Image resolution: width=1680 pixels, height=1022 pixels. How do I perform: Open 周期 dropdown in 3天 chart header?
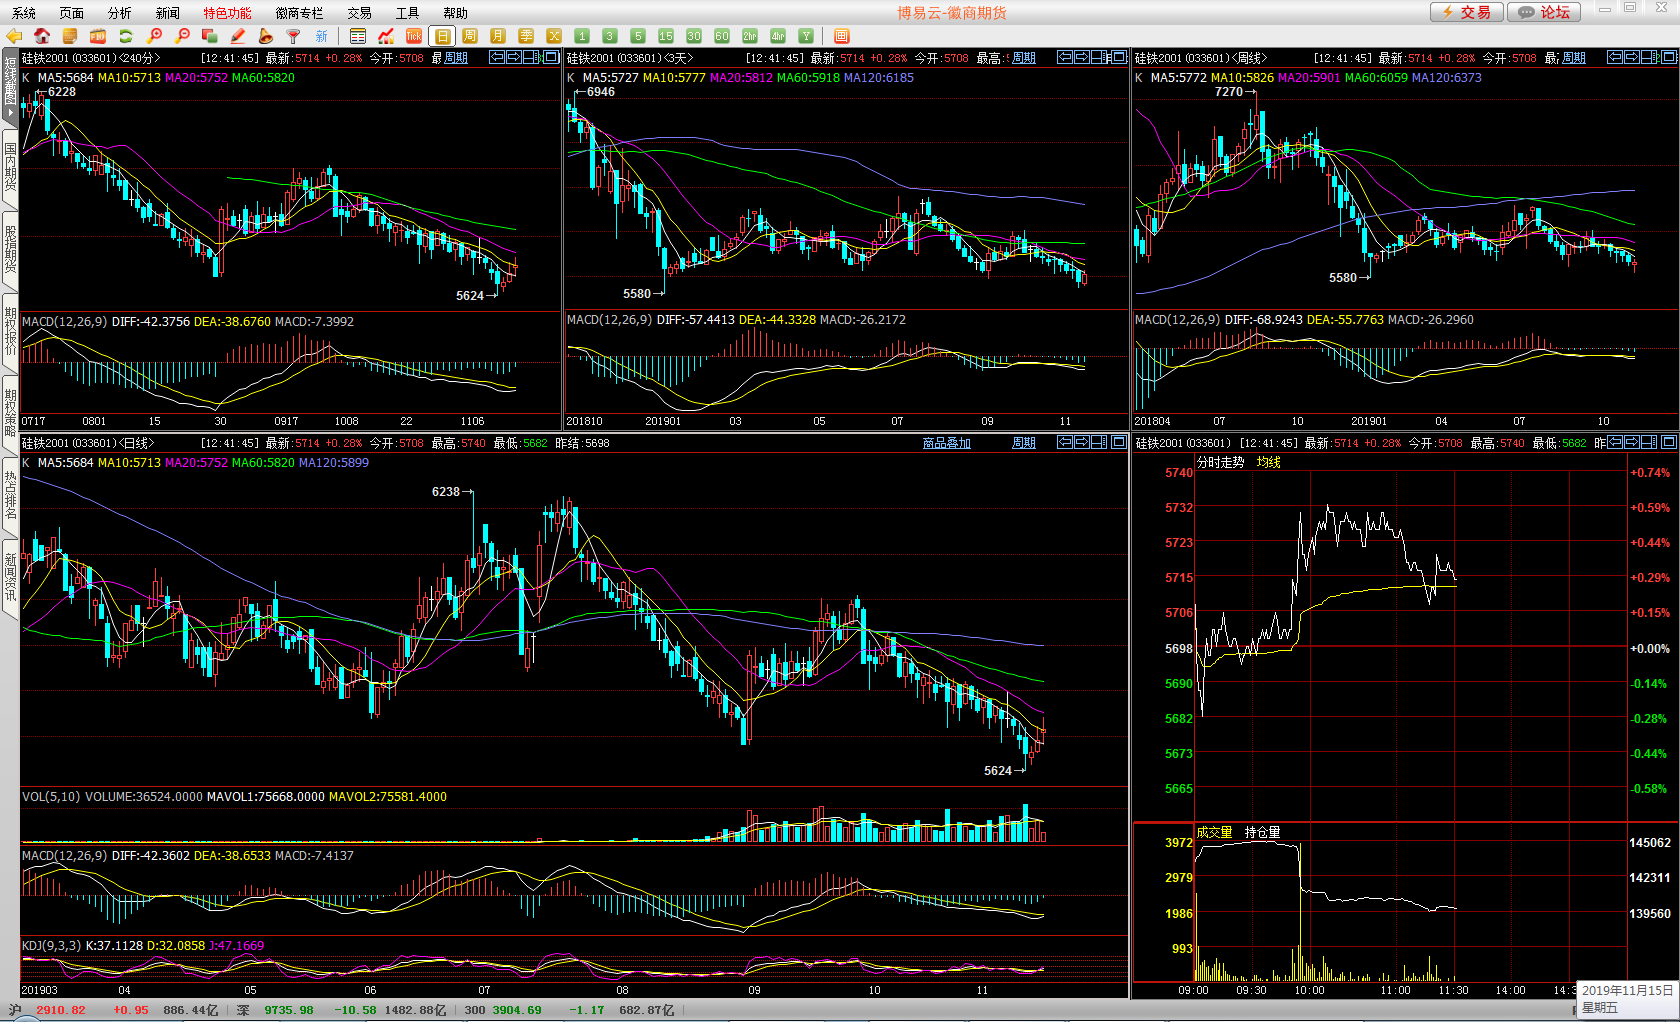coord(1023,58)
